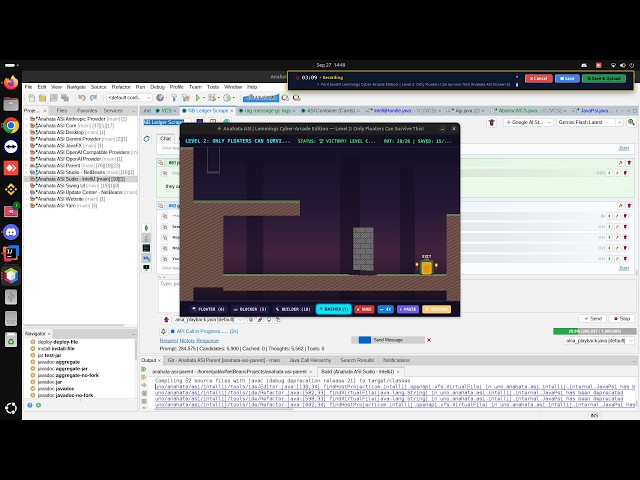
Task: Click Cancel in the recording bar
Action: tap(538, 78)
